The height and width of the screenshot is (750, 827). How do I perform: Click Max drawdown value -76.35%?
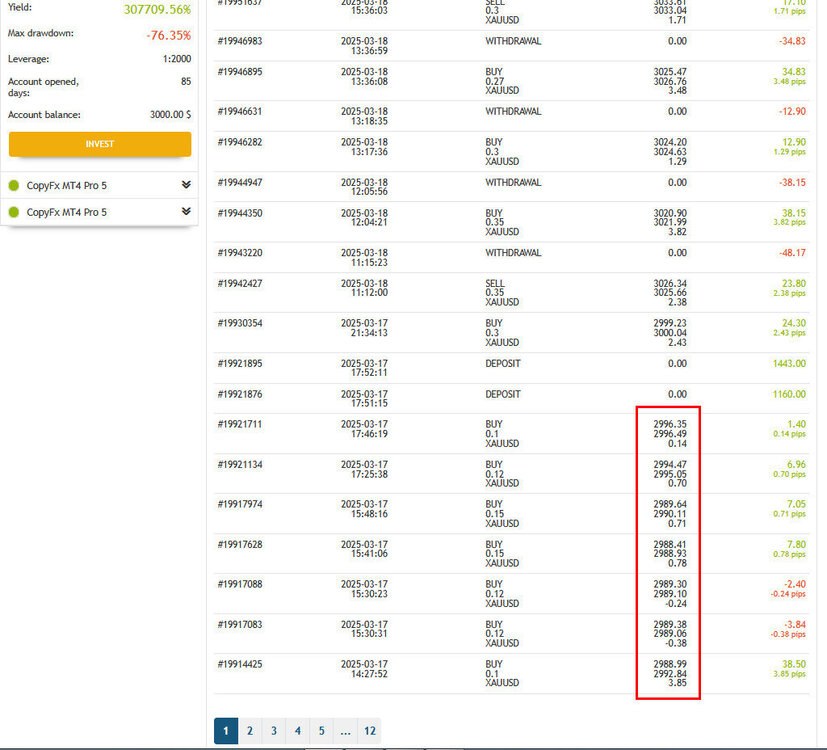(169, 35)
